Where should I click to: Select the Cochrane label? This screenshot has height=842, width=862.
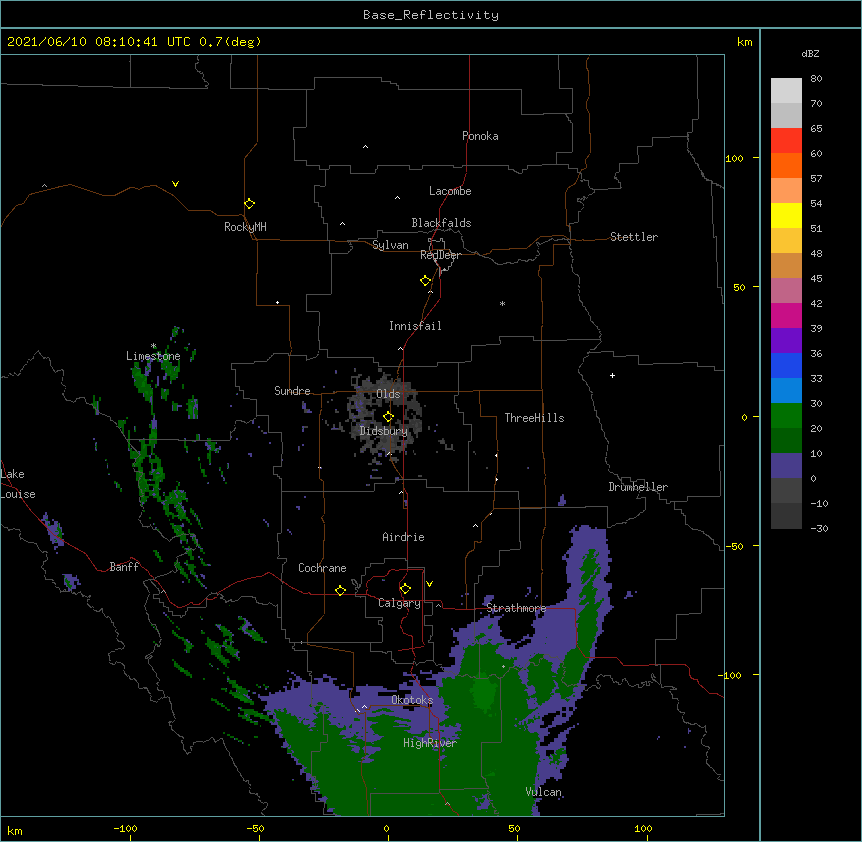[322, 568]
